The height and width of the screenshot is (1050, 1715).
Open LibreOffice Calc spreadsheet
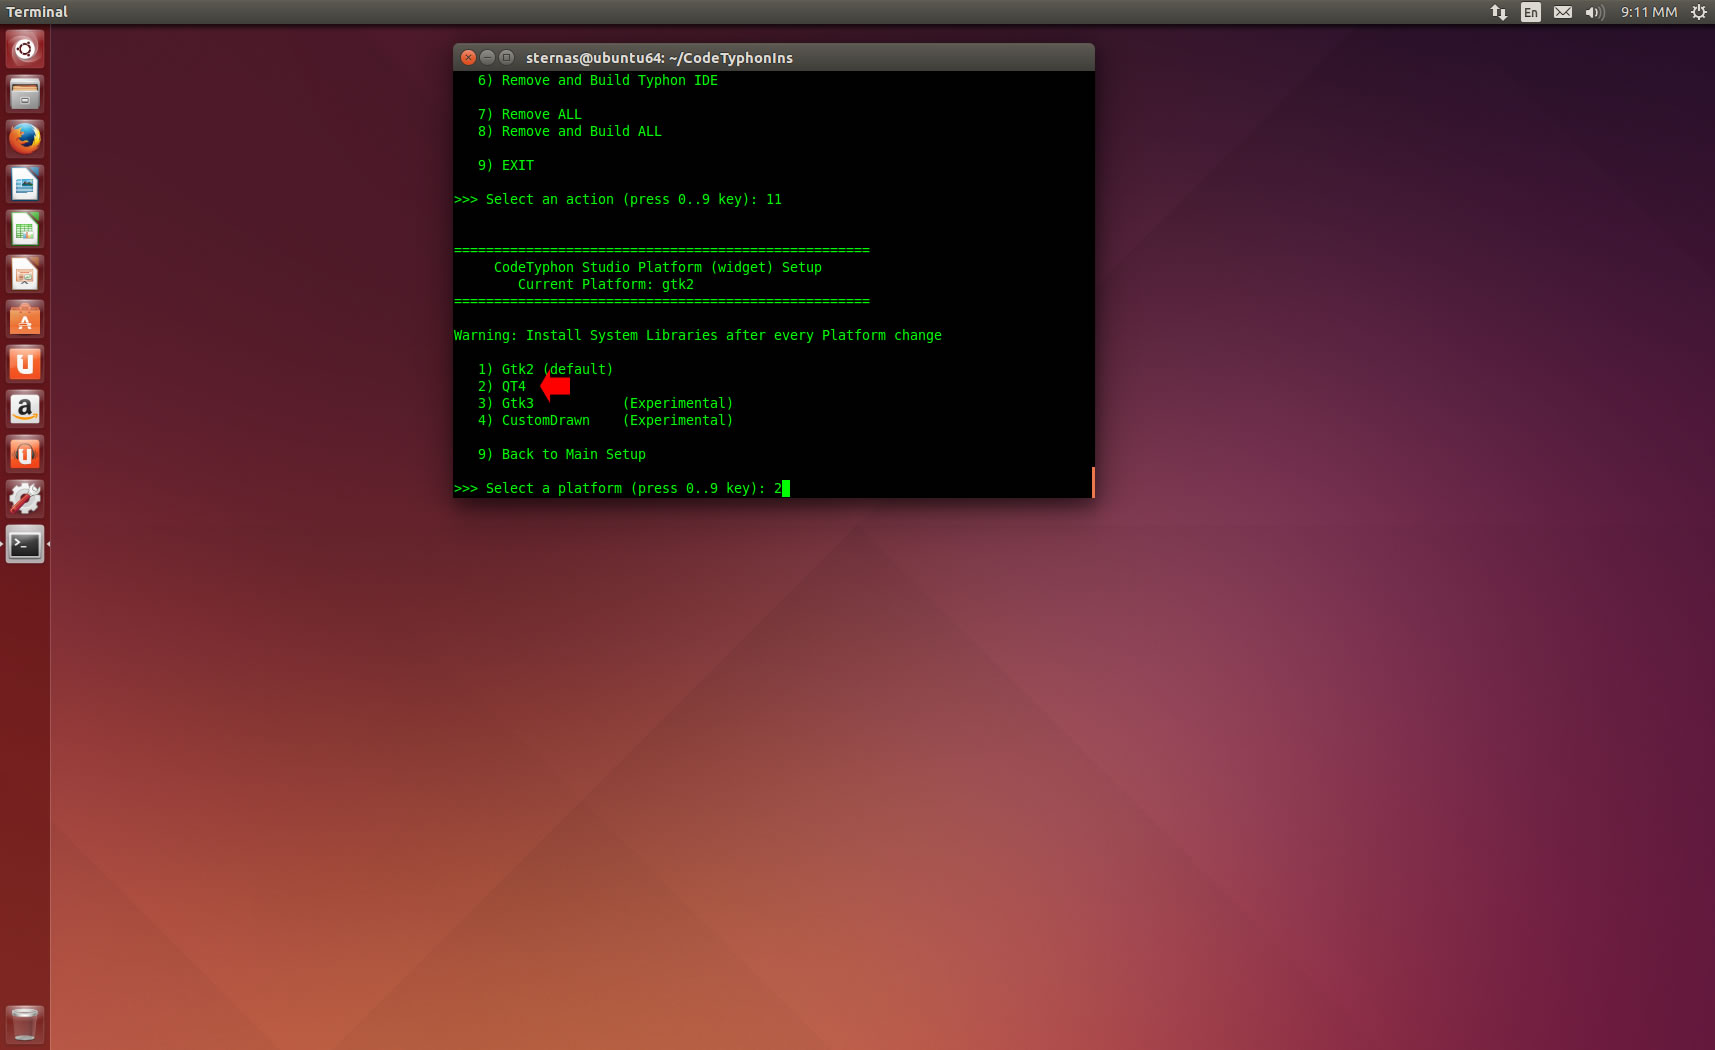pyautogui.click(x=25, y=229)
